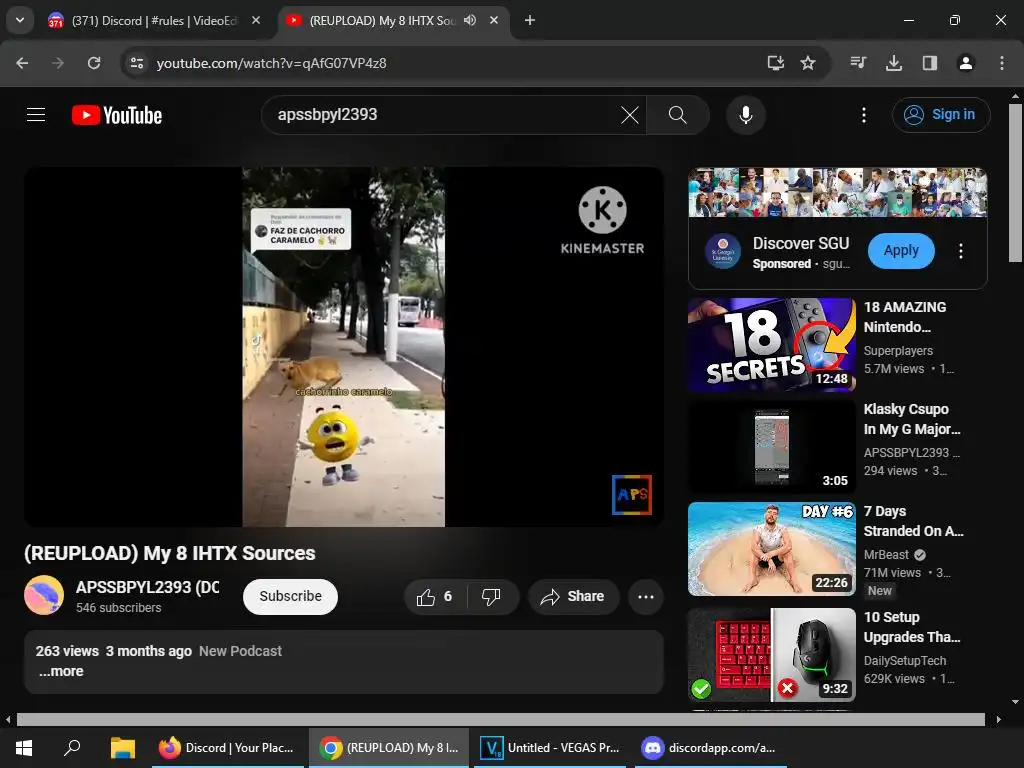This screenshot has height=768, width=1024.
Task: Switch to discordapp.com window in taskbar
Action: pos(710,748)
